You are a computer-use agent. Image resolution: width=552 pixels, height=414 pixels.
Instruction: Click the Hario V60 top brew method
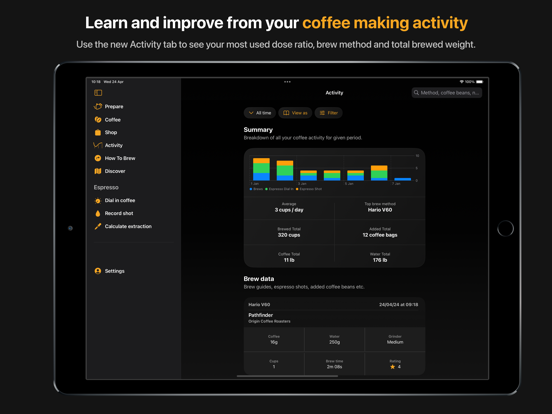(x=380, y=210)
